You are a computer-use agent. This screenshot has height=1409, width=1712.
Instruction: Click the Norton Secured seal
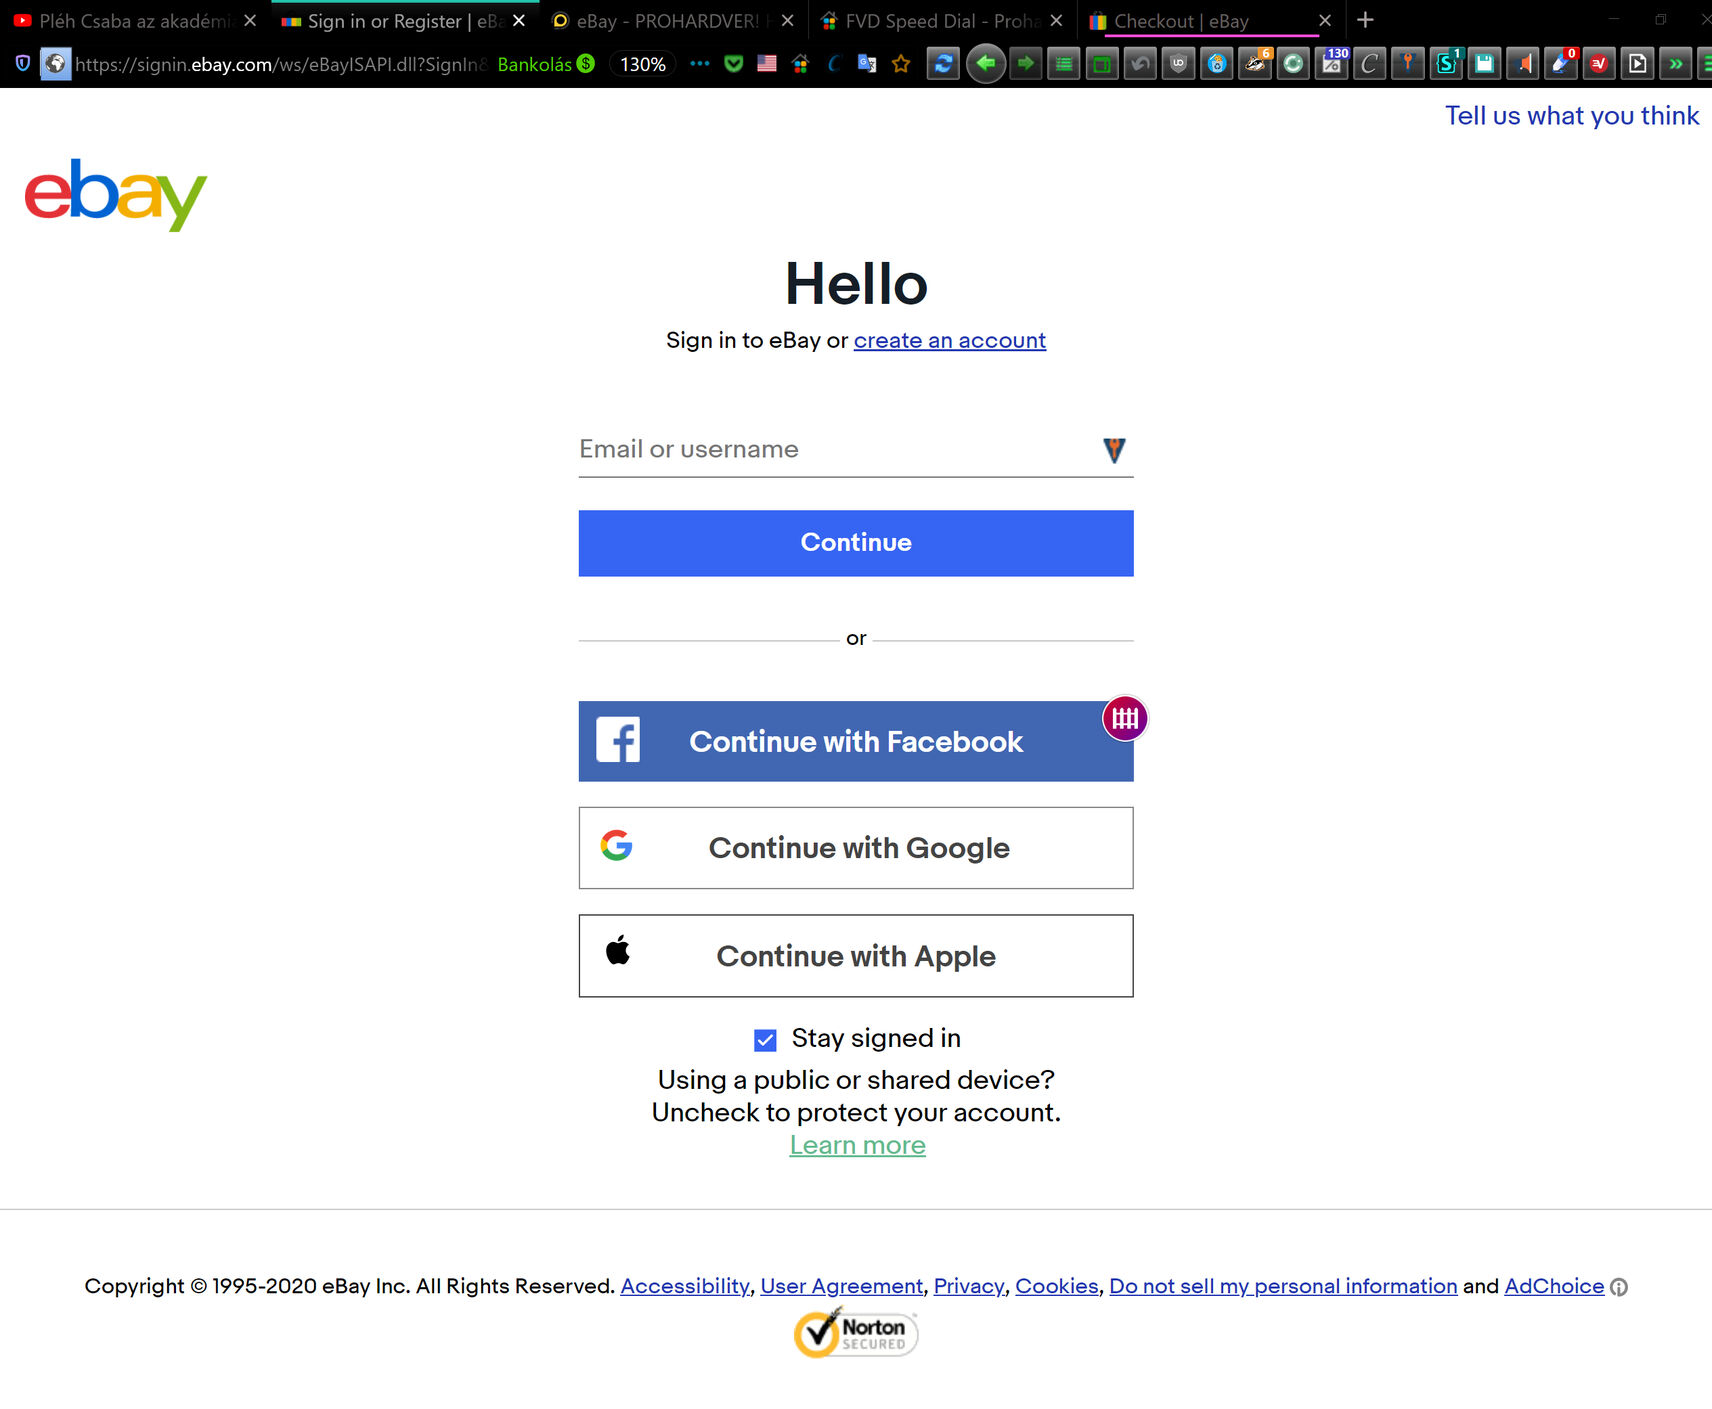pos(856,1333)
